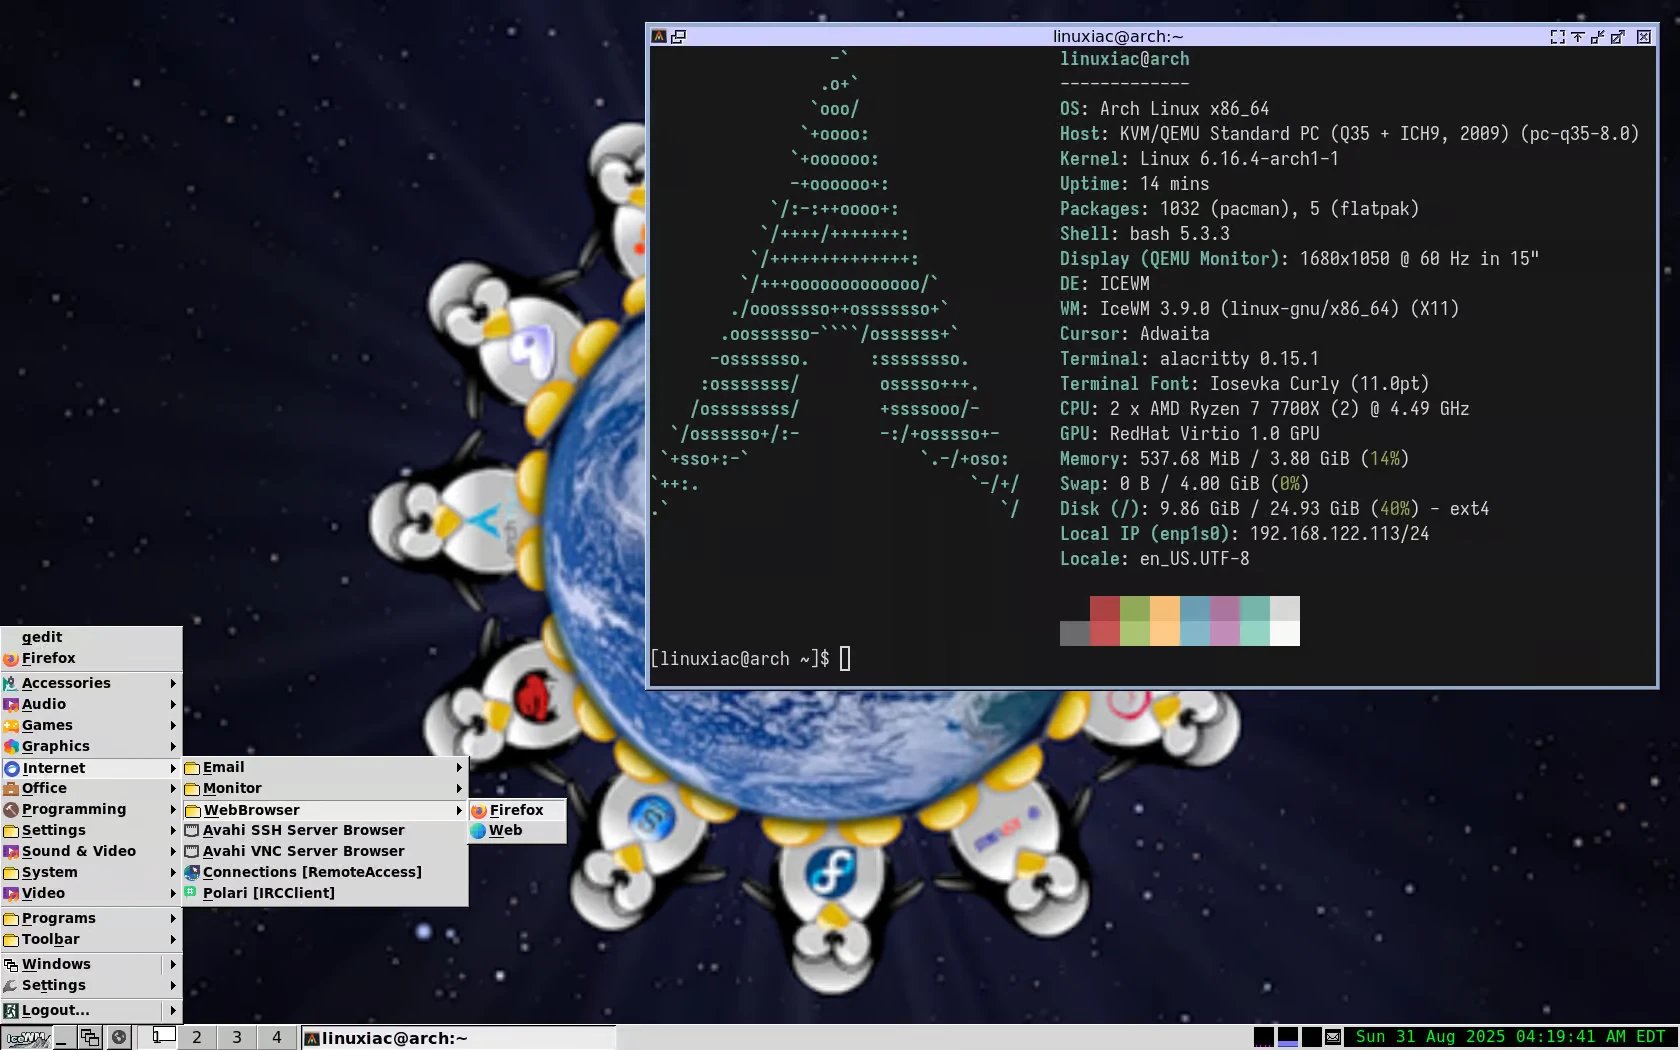Open the terminal window system menu icon
This screenshot has height=1050, width=1680.
point(660,35)
